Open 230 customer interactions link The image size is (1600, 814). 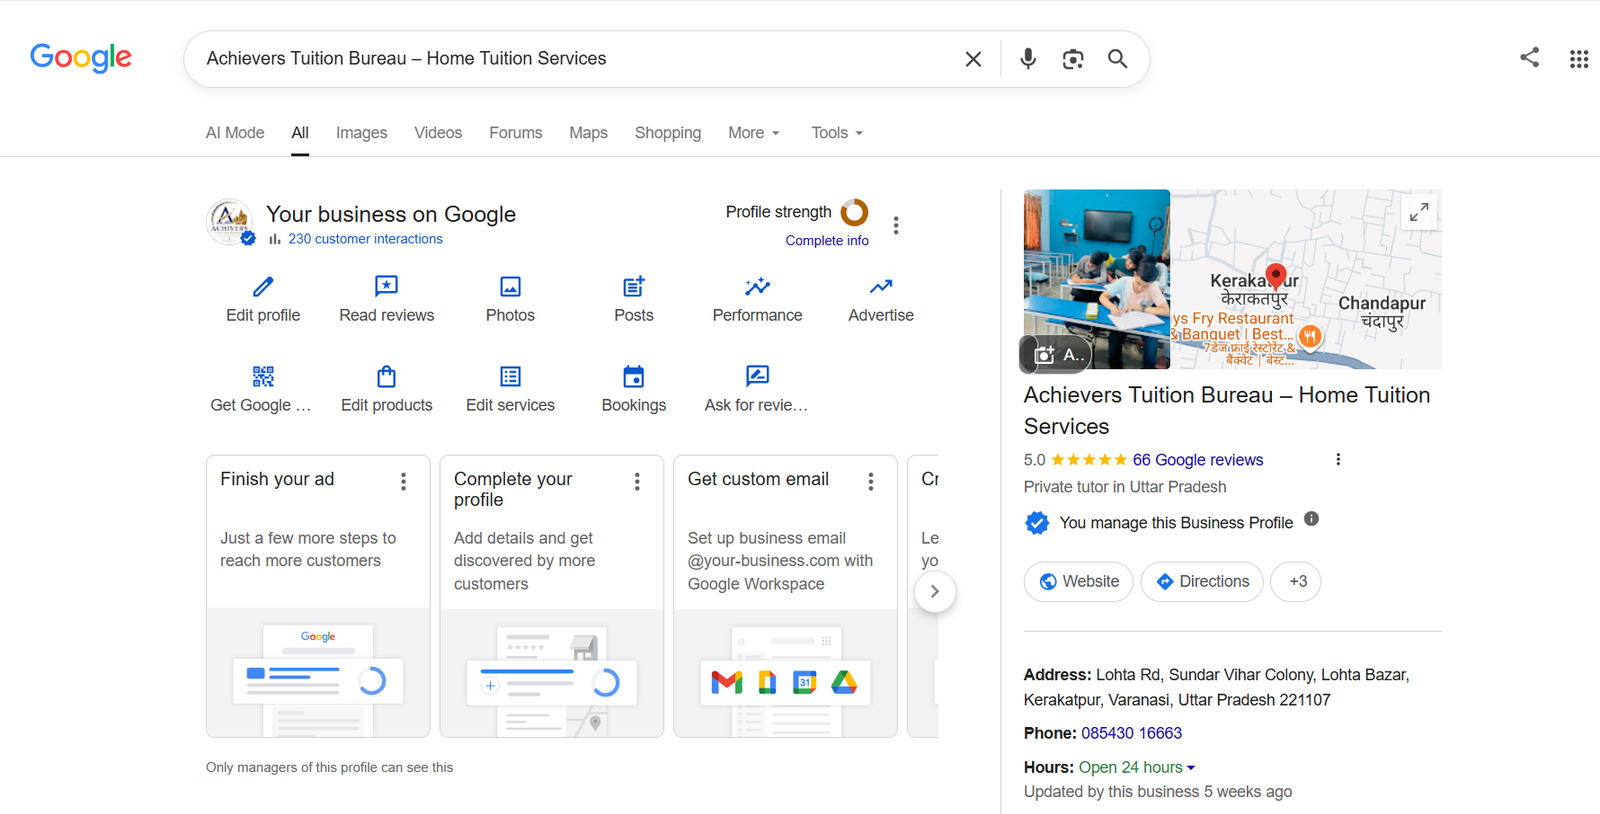(365, 239)
